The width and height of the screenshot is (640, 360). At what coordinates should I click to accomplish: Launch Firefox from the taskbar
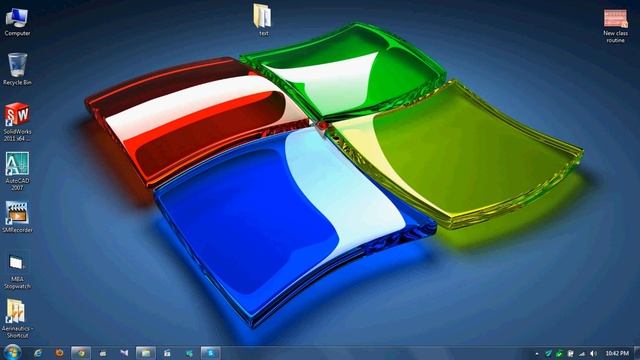click(60, 353)
